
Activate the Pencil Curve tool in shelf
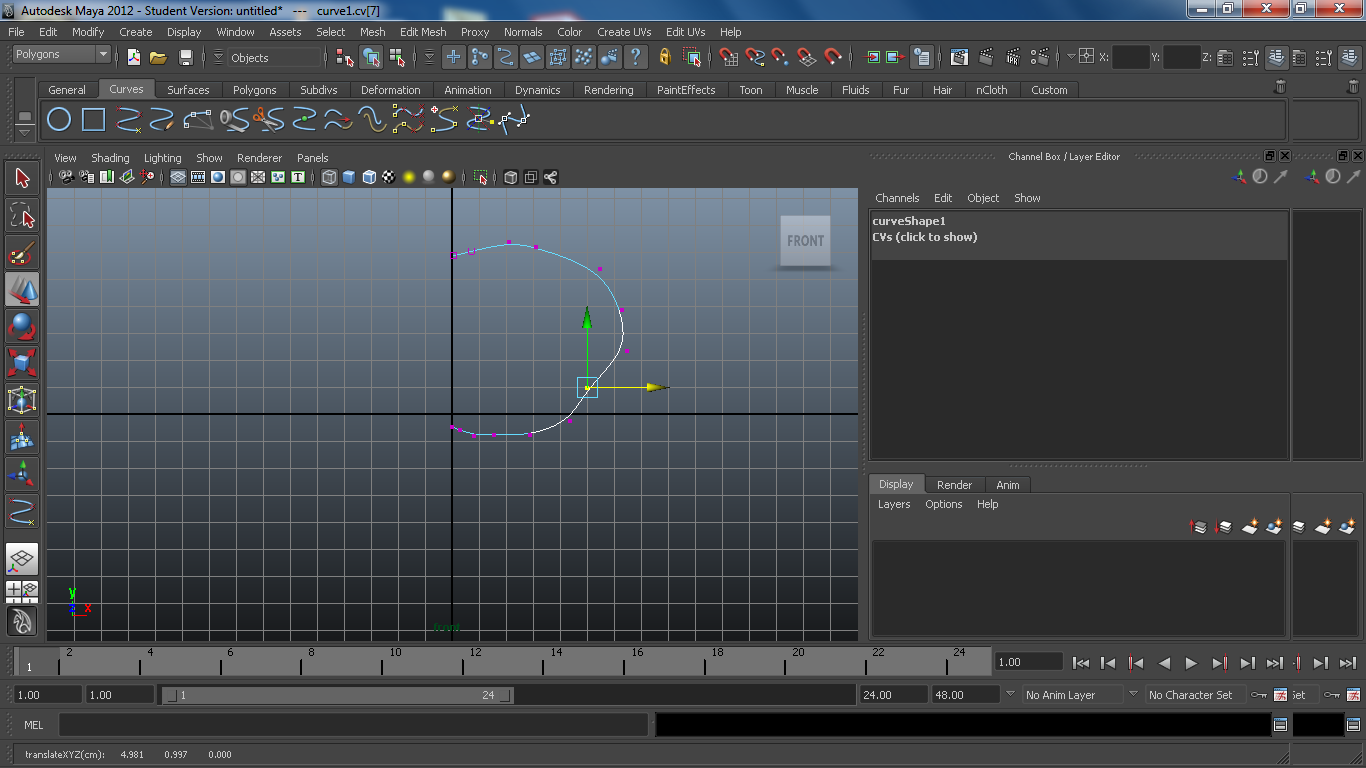pyautogui.click(x=163, y=120)
